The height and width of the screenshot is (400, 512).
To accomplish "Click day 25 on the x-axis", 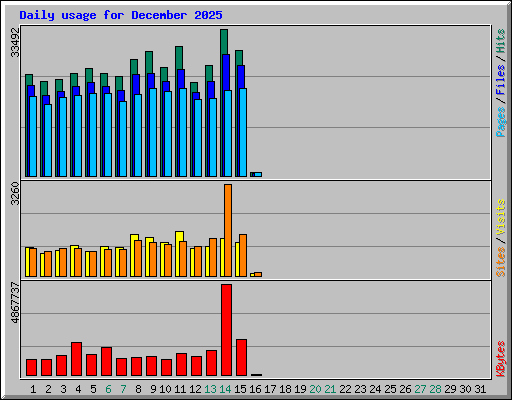I will [x=390, y=389].
